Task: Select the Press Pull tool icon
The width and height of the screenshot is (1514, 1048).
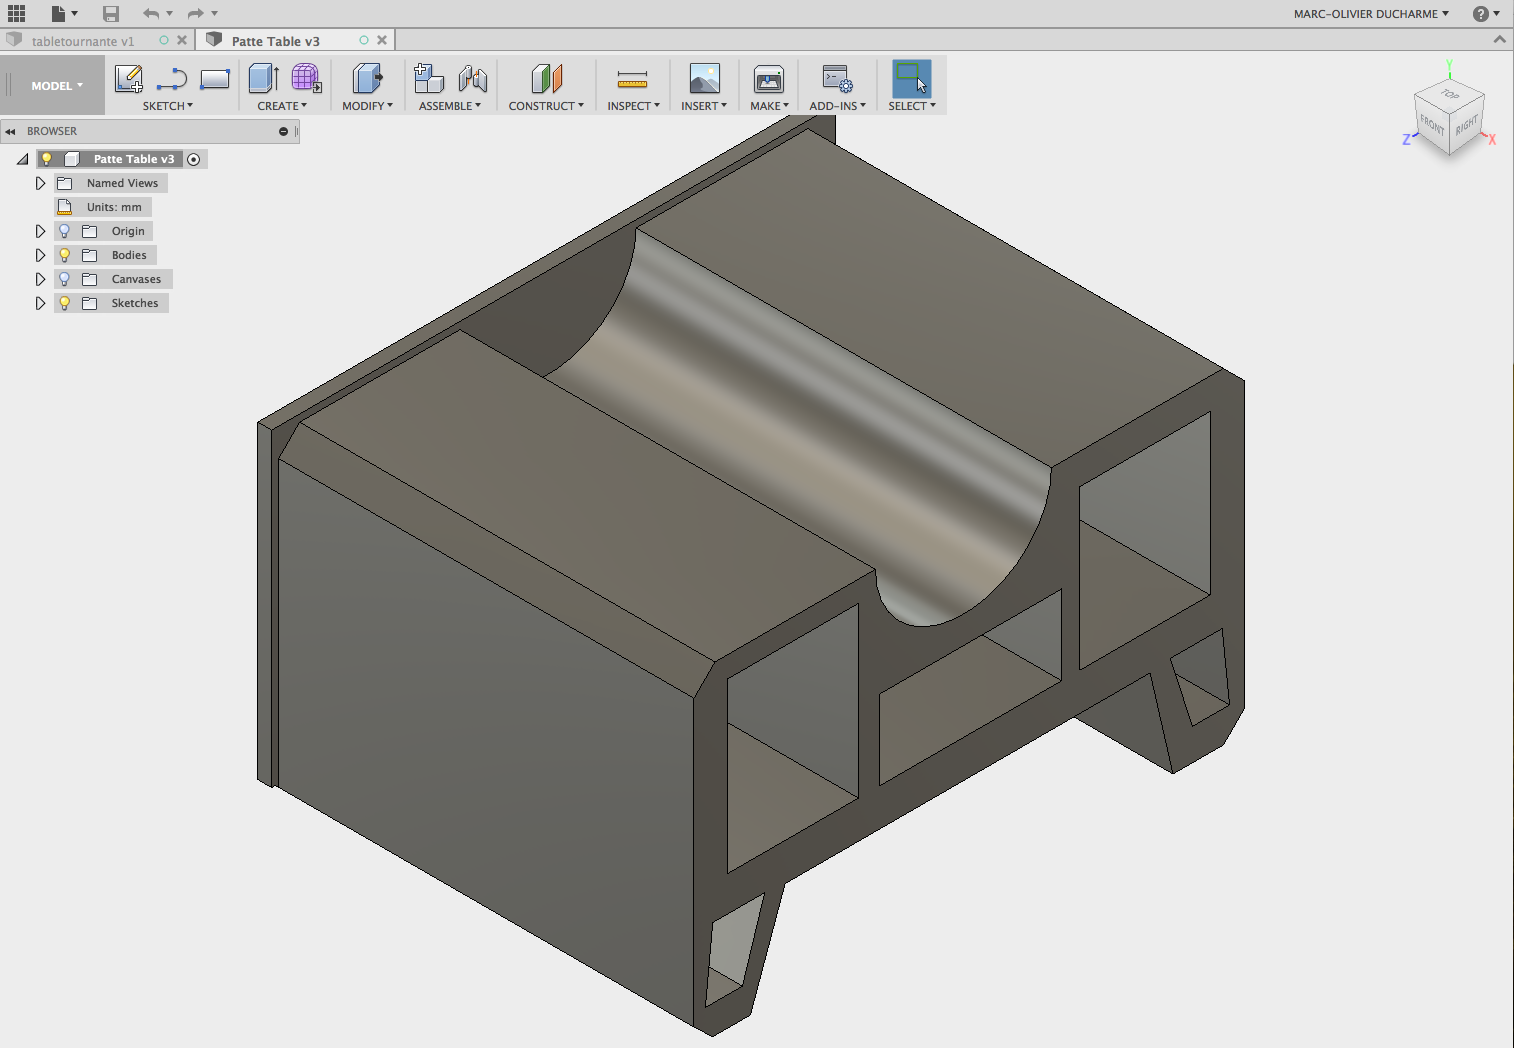Action: 367,79
